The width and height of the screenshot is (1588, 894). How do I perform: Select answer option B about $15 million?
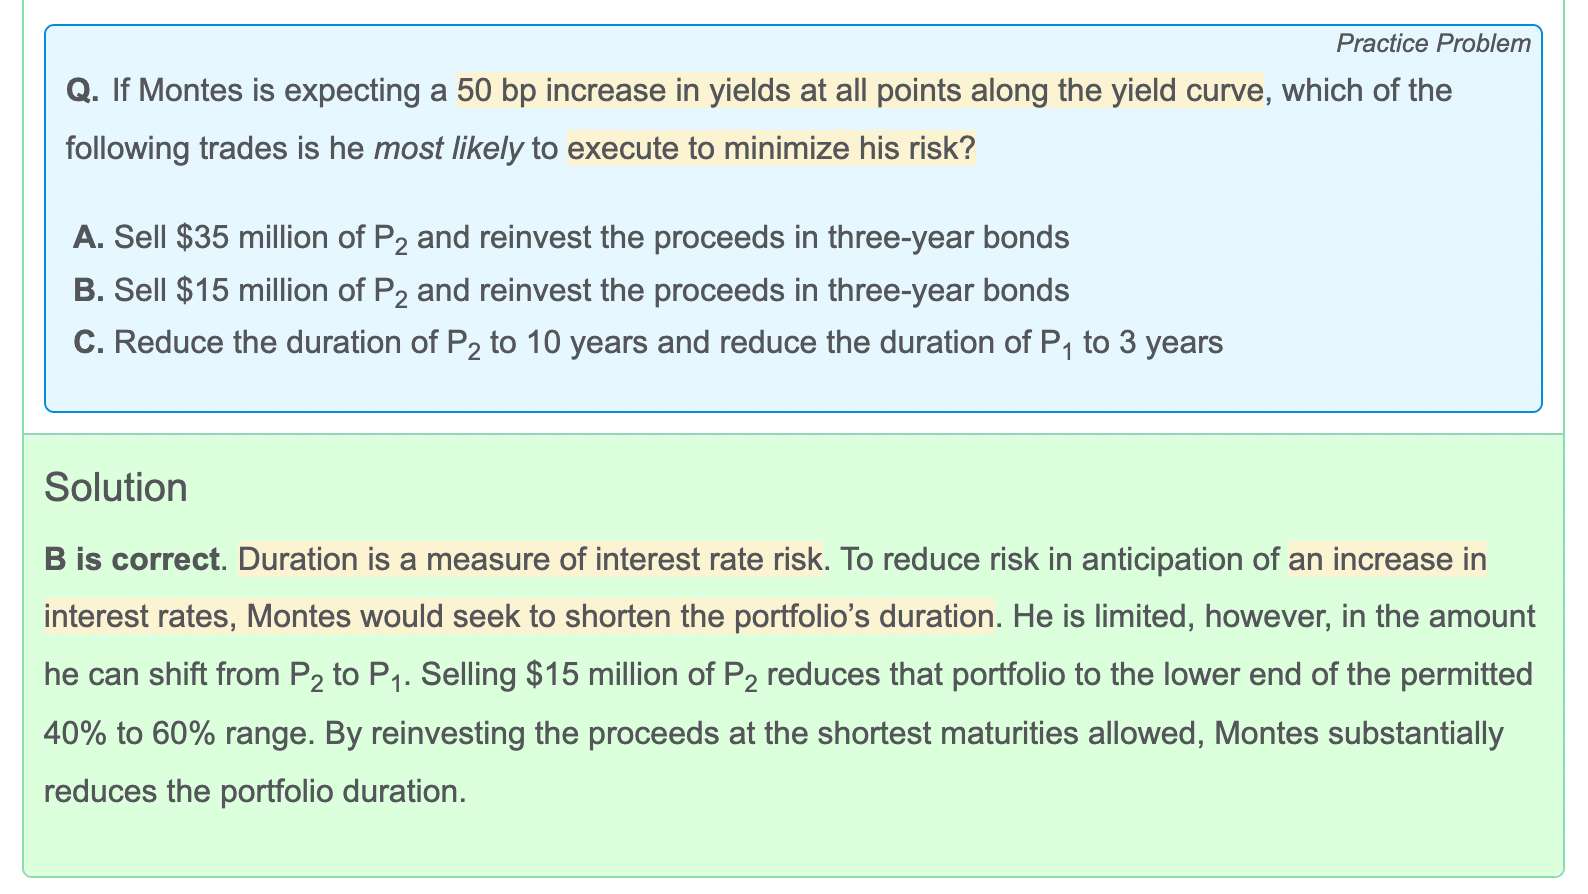(590, 291)
